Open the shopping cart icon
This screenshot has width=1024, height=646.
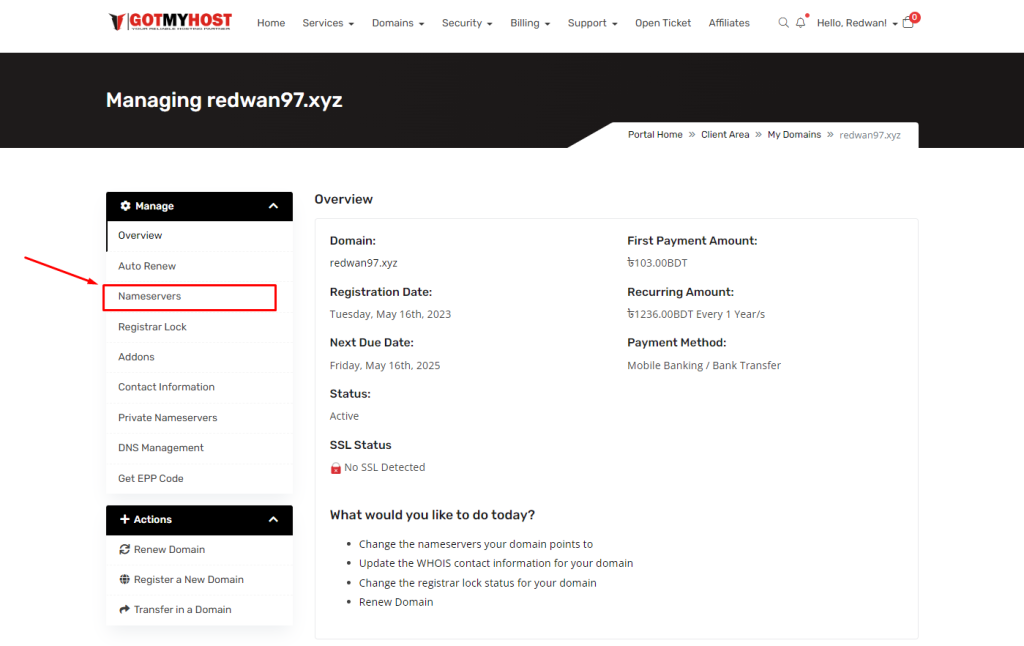908,23
